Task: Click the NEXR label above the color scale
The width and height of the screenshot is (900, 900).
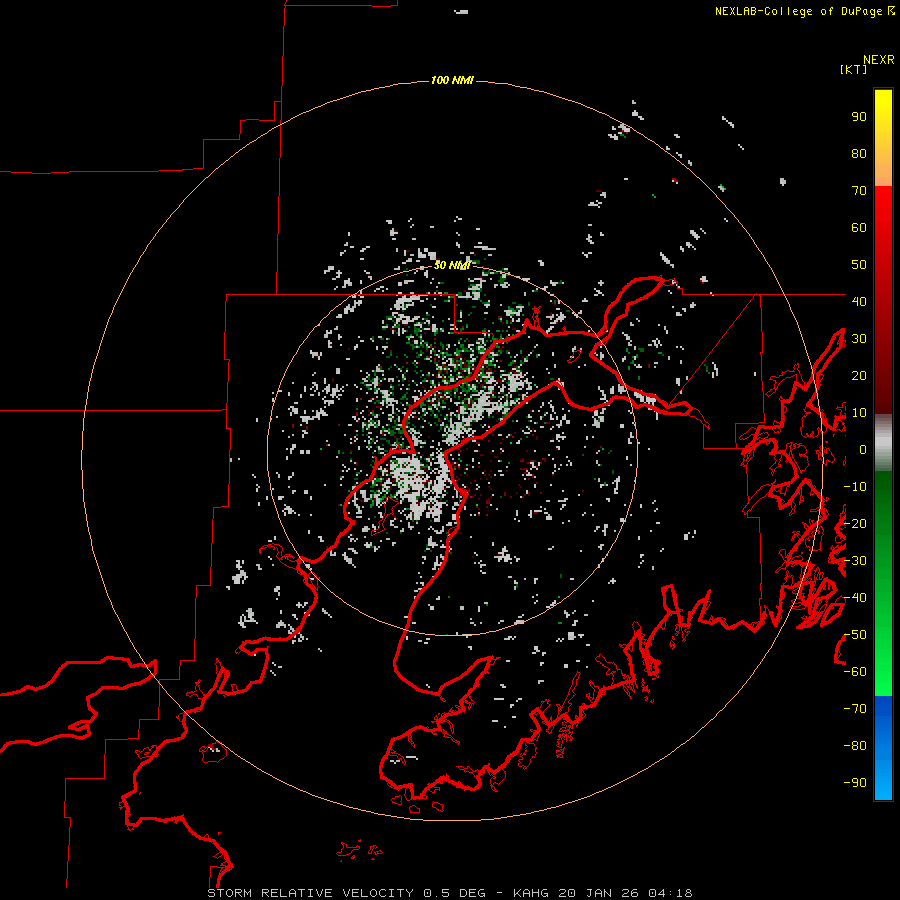Action: click(x=879, y=60)
